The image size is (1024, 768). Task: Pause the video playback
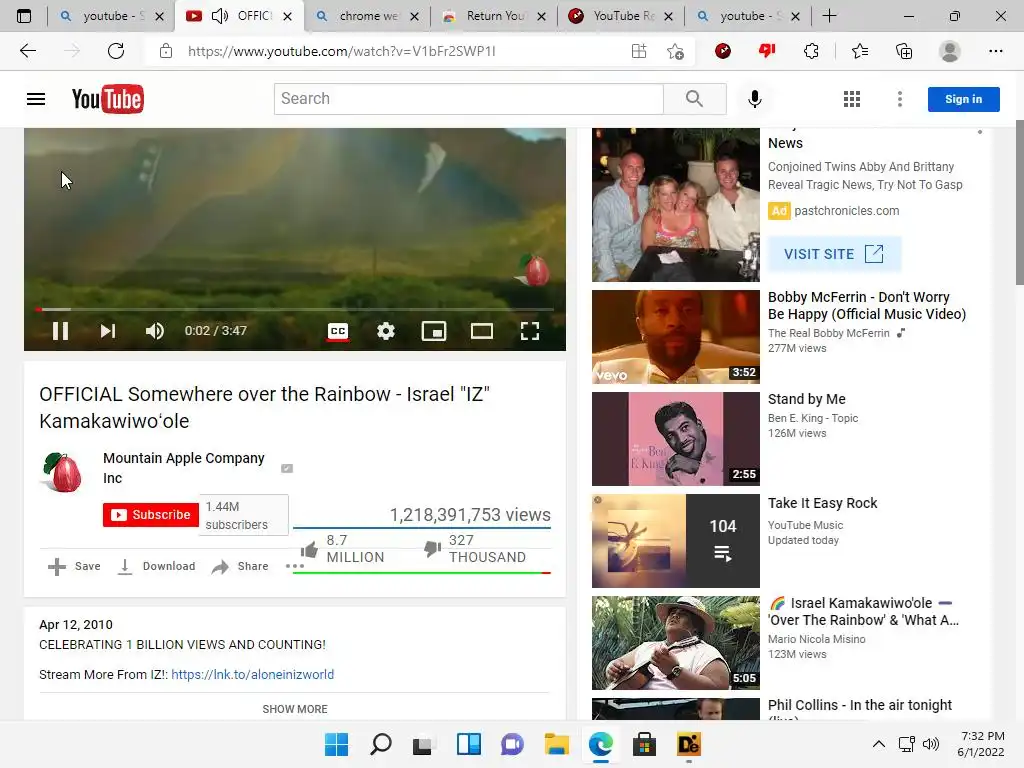point(60,331)
